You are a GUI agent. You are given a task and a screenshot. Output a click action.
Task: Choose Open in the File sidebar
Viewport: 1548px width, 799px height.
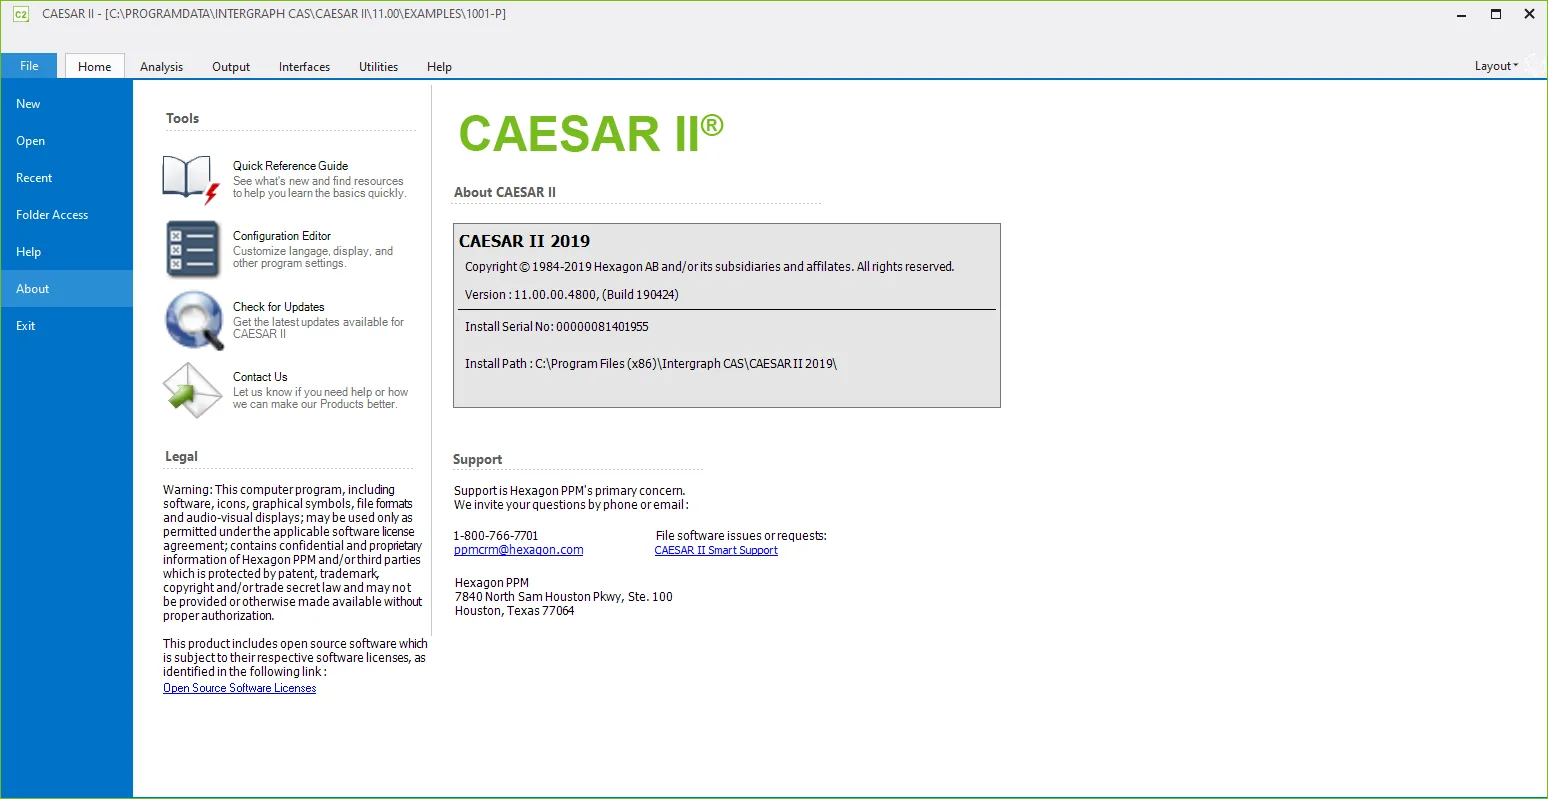tap(66, 141)
